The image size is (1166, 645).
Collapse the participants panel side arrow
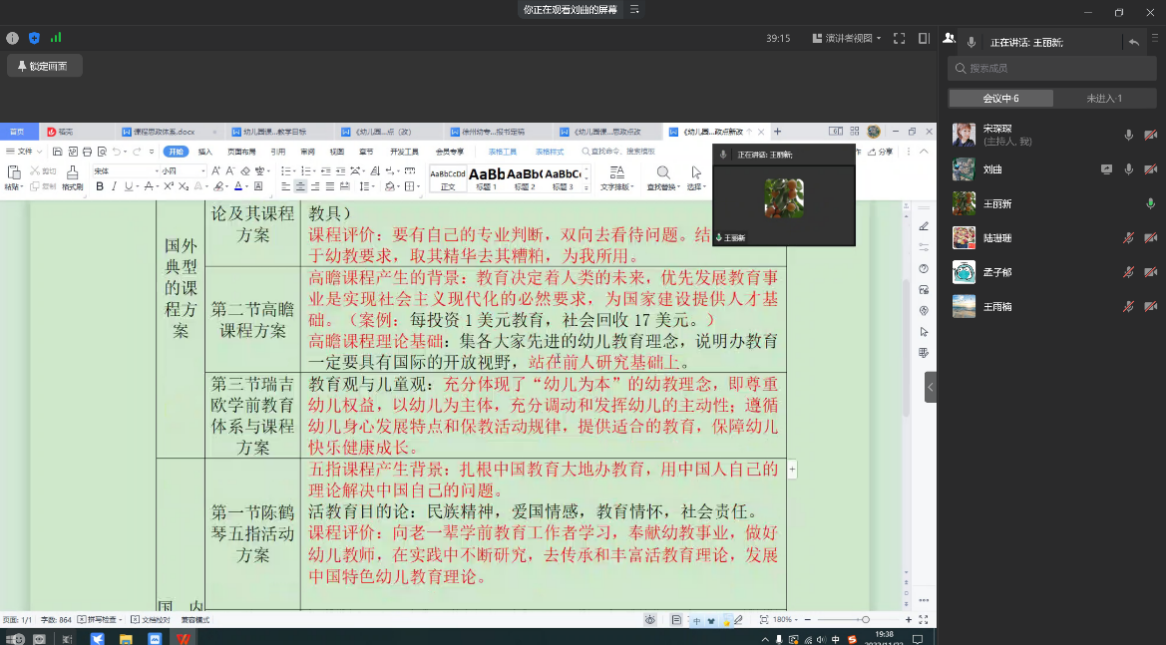[930, 387]
